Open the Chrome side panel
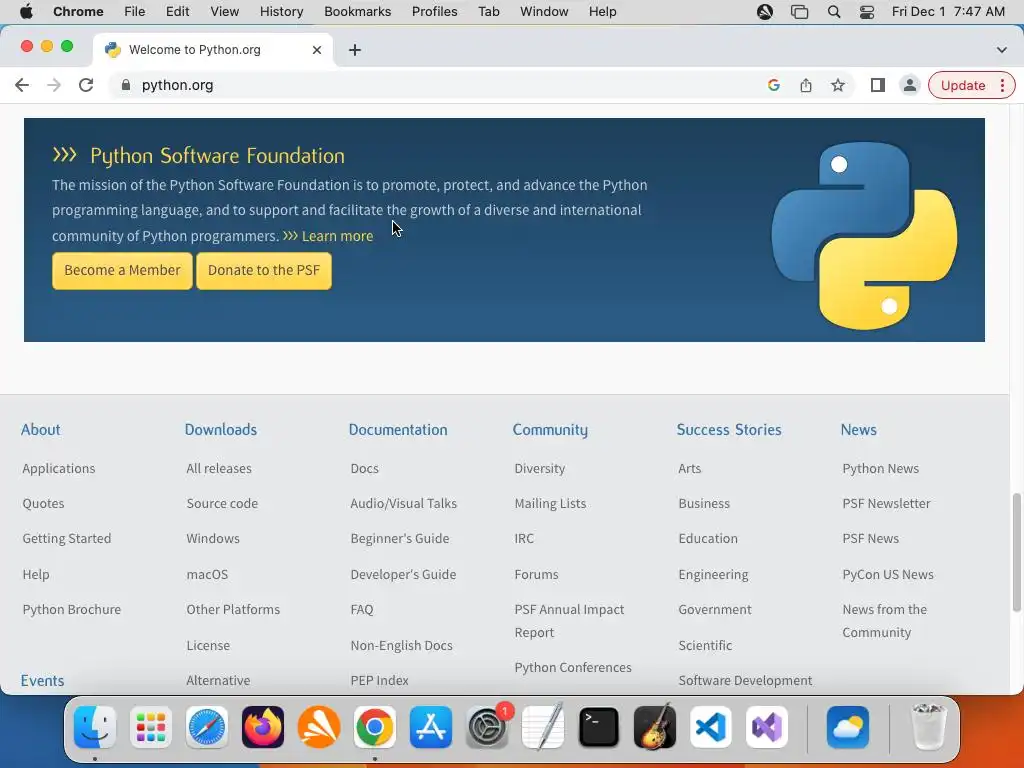 pos(878,86)
